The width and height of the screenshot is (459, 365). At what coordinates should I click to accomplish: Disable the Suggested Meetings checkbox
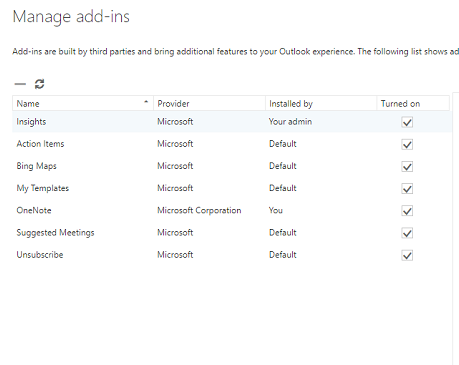(407, 233)
